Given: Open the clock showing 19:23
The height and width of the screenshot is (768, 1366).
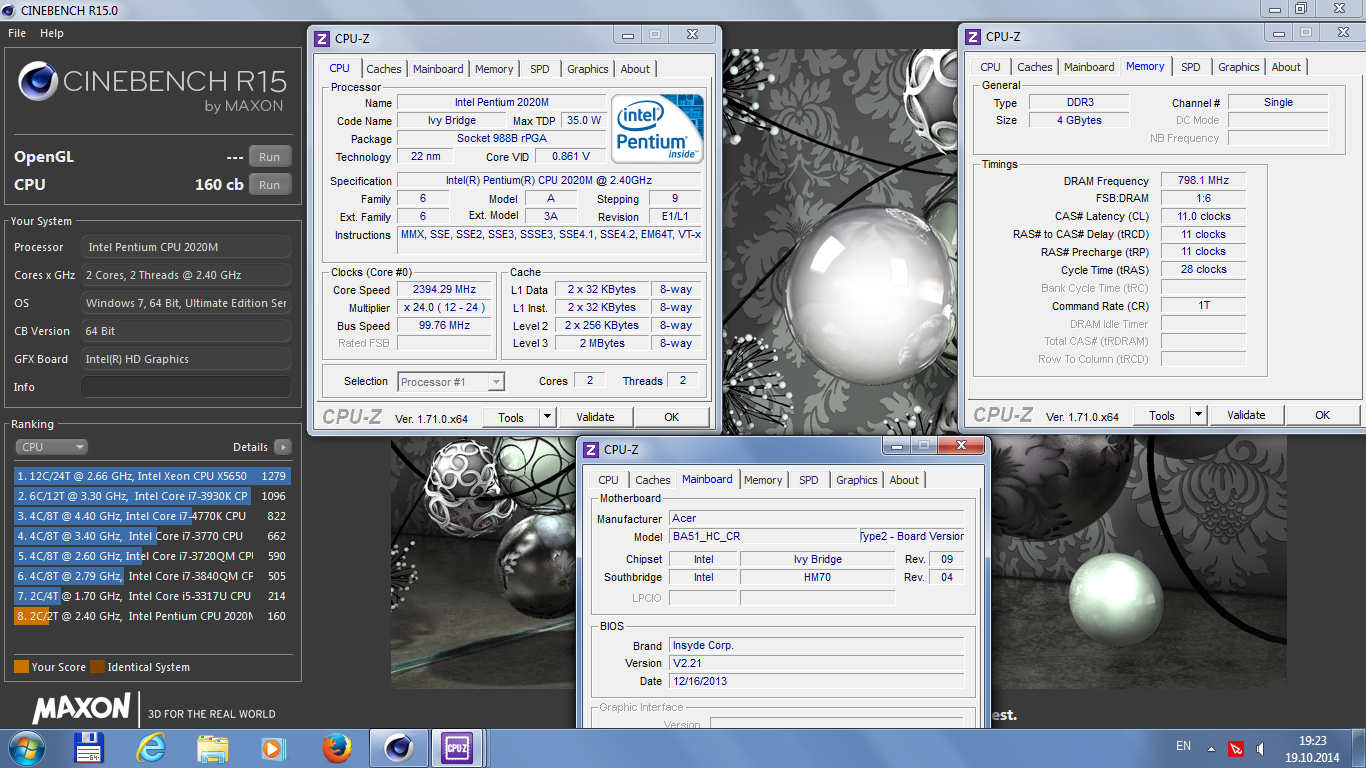Looking at the screenshot, I should click(1312, 741).
